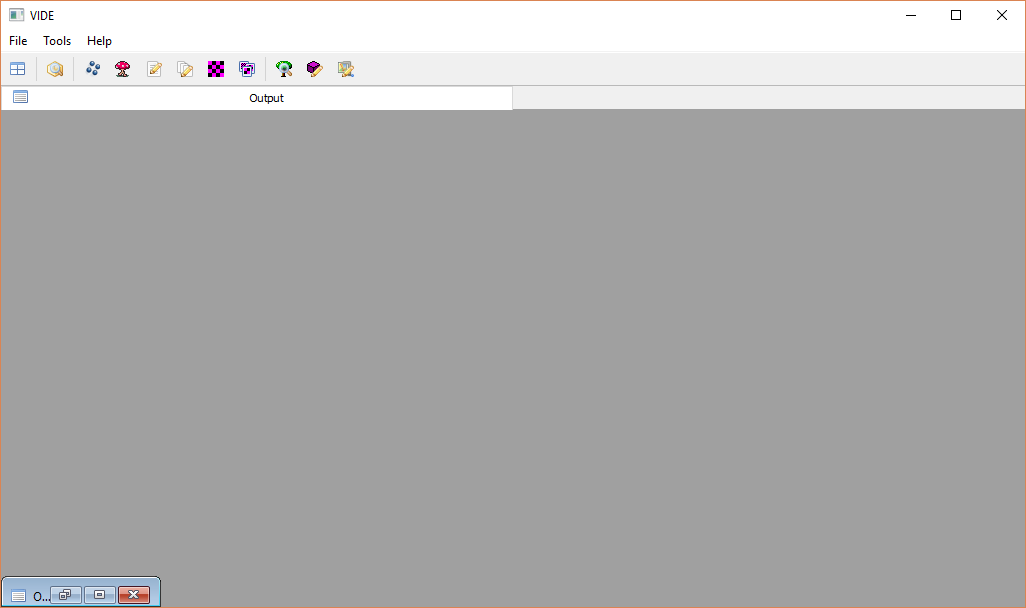
Task: Click the blue dots cluster toolbar icon
Action: click(93, 69)
